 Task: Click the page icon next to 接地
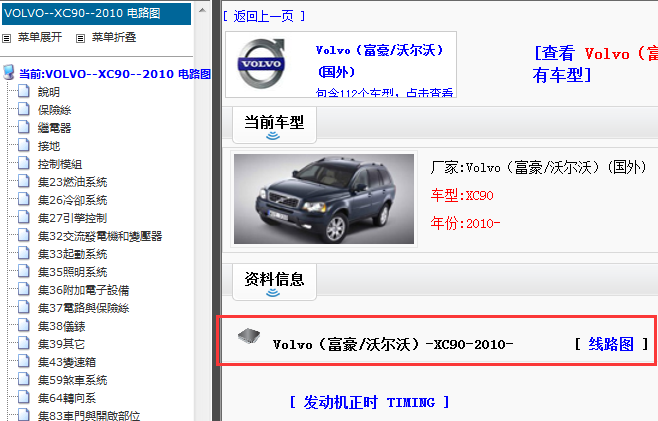(24, 145)
